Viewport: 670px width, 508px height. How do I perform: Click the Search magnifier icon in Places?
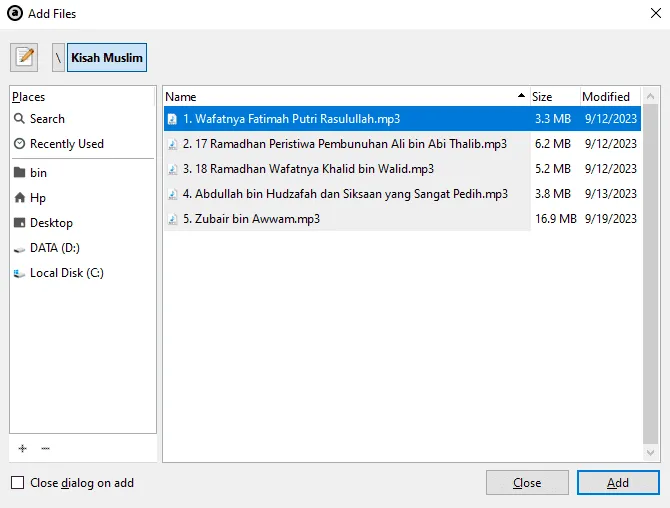click(19, 118)
